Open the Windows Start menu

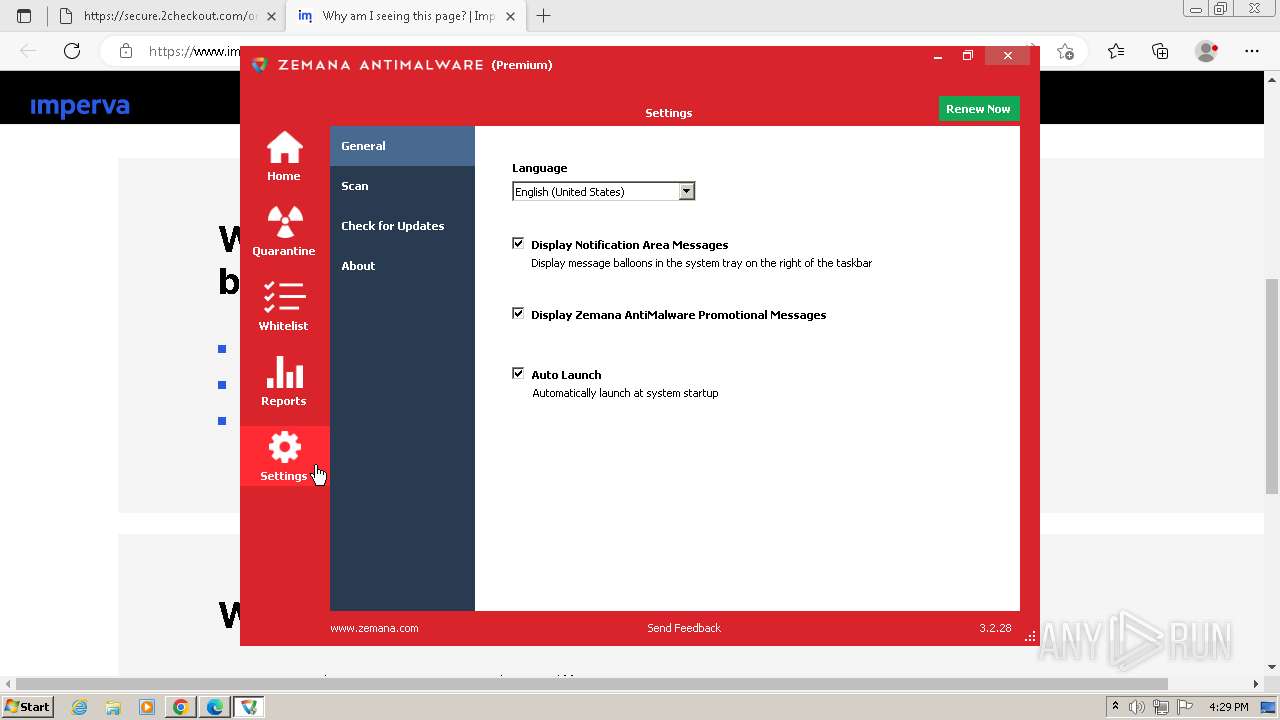[x=27, y=706]
